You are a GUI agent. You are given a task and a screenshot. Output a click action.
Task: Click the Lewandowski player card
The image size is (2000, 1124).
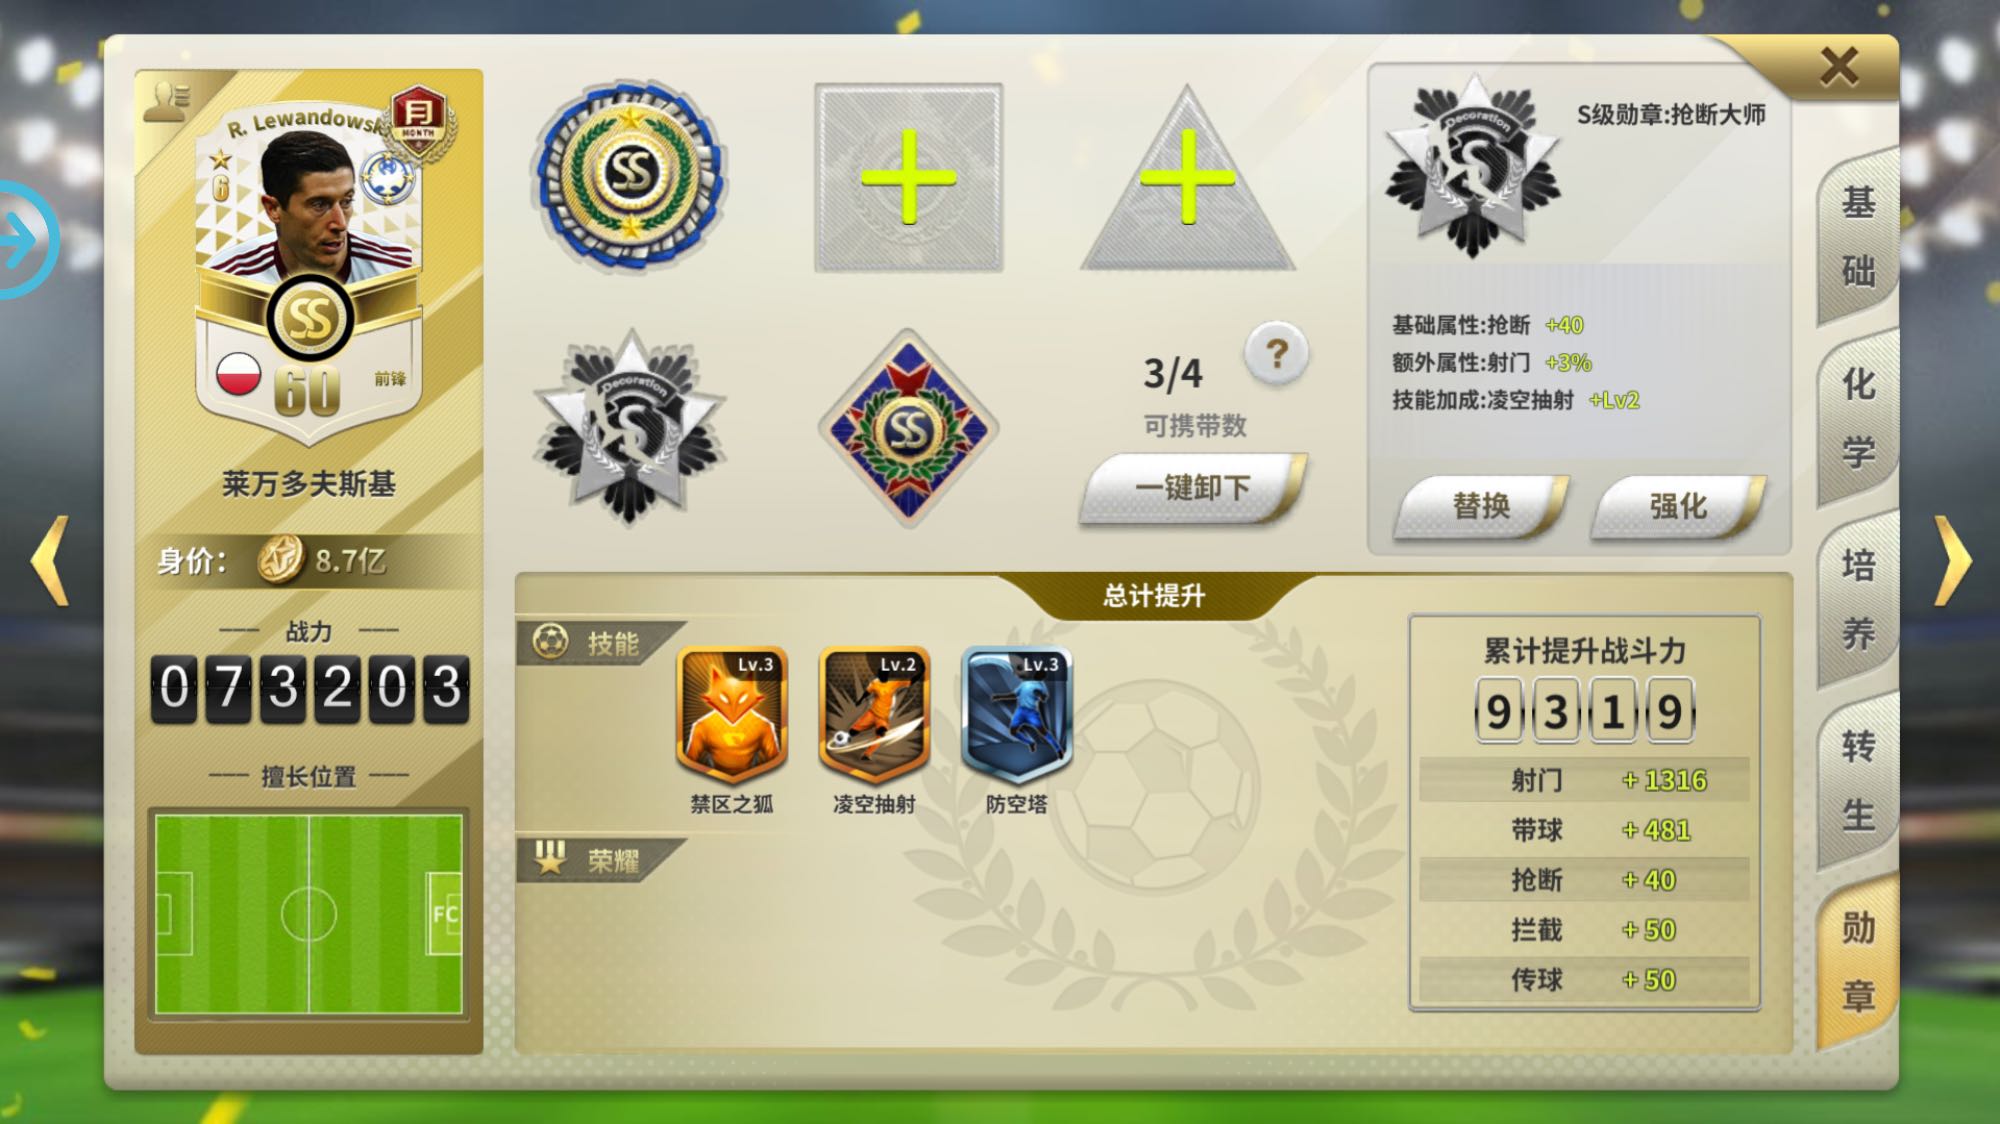point(309,270)
